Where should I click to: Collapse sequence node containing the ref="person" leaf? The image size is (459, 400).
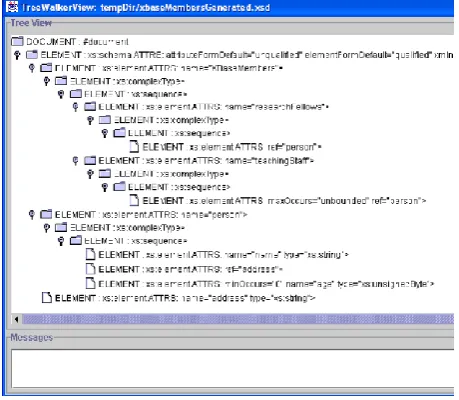105,133
